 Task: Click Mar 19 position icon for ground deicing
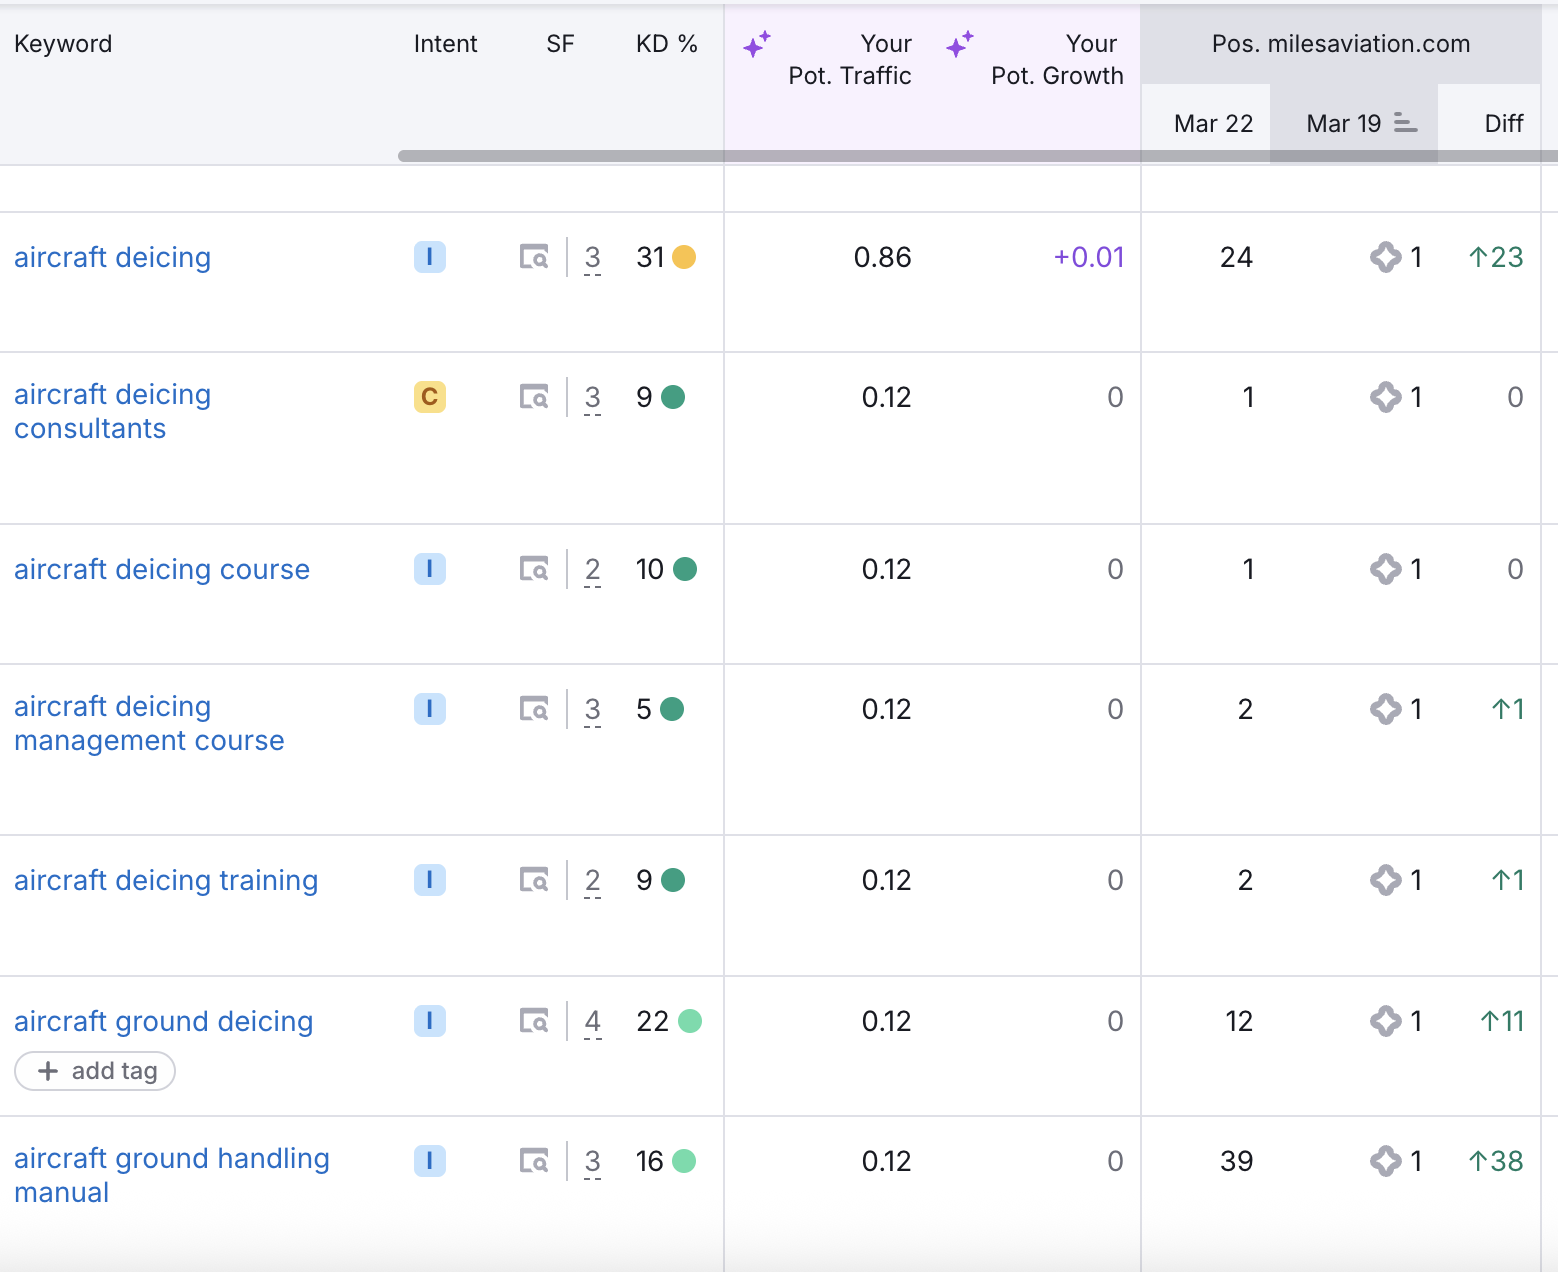coord(1385,1021)
